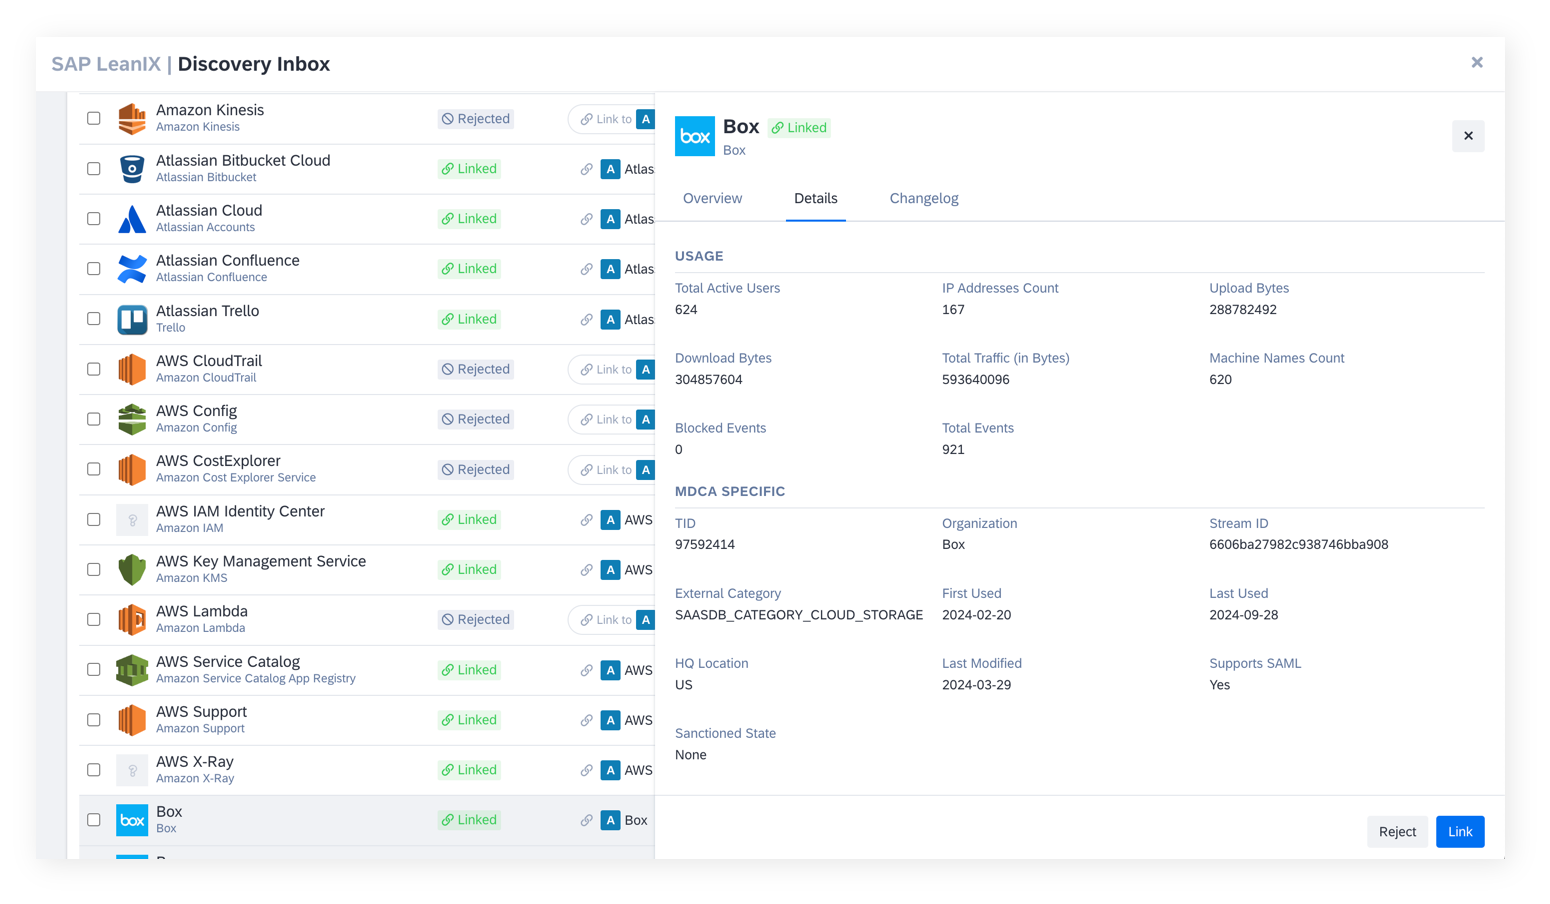1550x904 pixels.
Task: Click the Rejected status of Amazon Kinesis
Action: (x=476, y=119)
